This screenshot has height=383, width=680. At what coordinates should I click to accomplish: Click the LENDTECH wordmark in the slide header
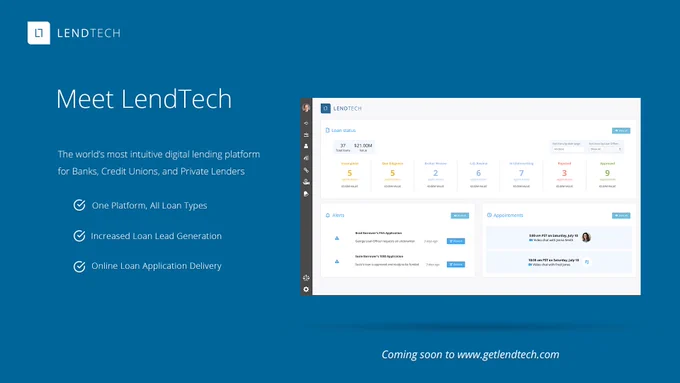click(89, 33)
